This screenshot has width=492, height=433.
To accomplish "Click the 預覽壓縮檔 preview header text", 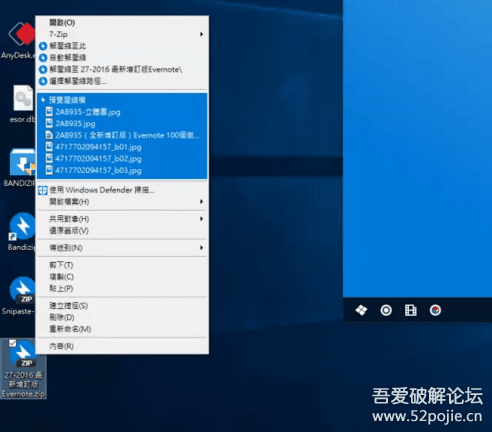I will point(67,100).
